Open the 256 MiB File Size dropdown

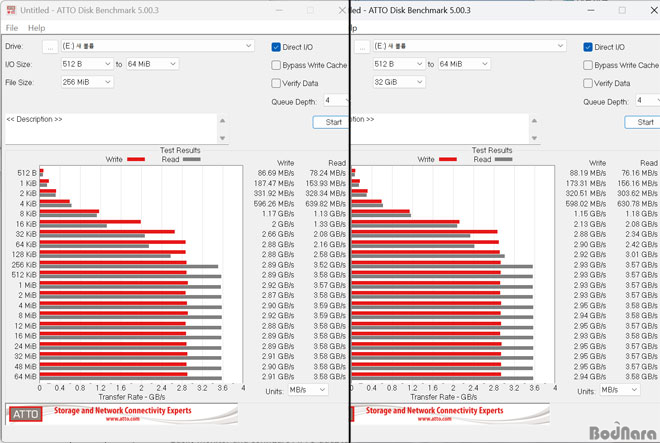click(87, 82)
